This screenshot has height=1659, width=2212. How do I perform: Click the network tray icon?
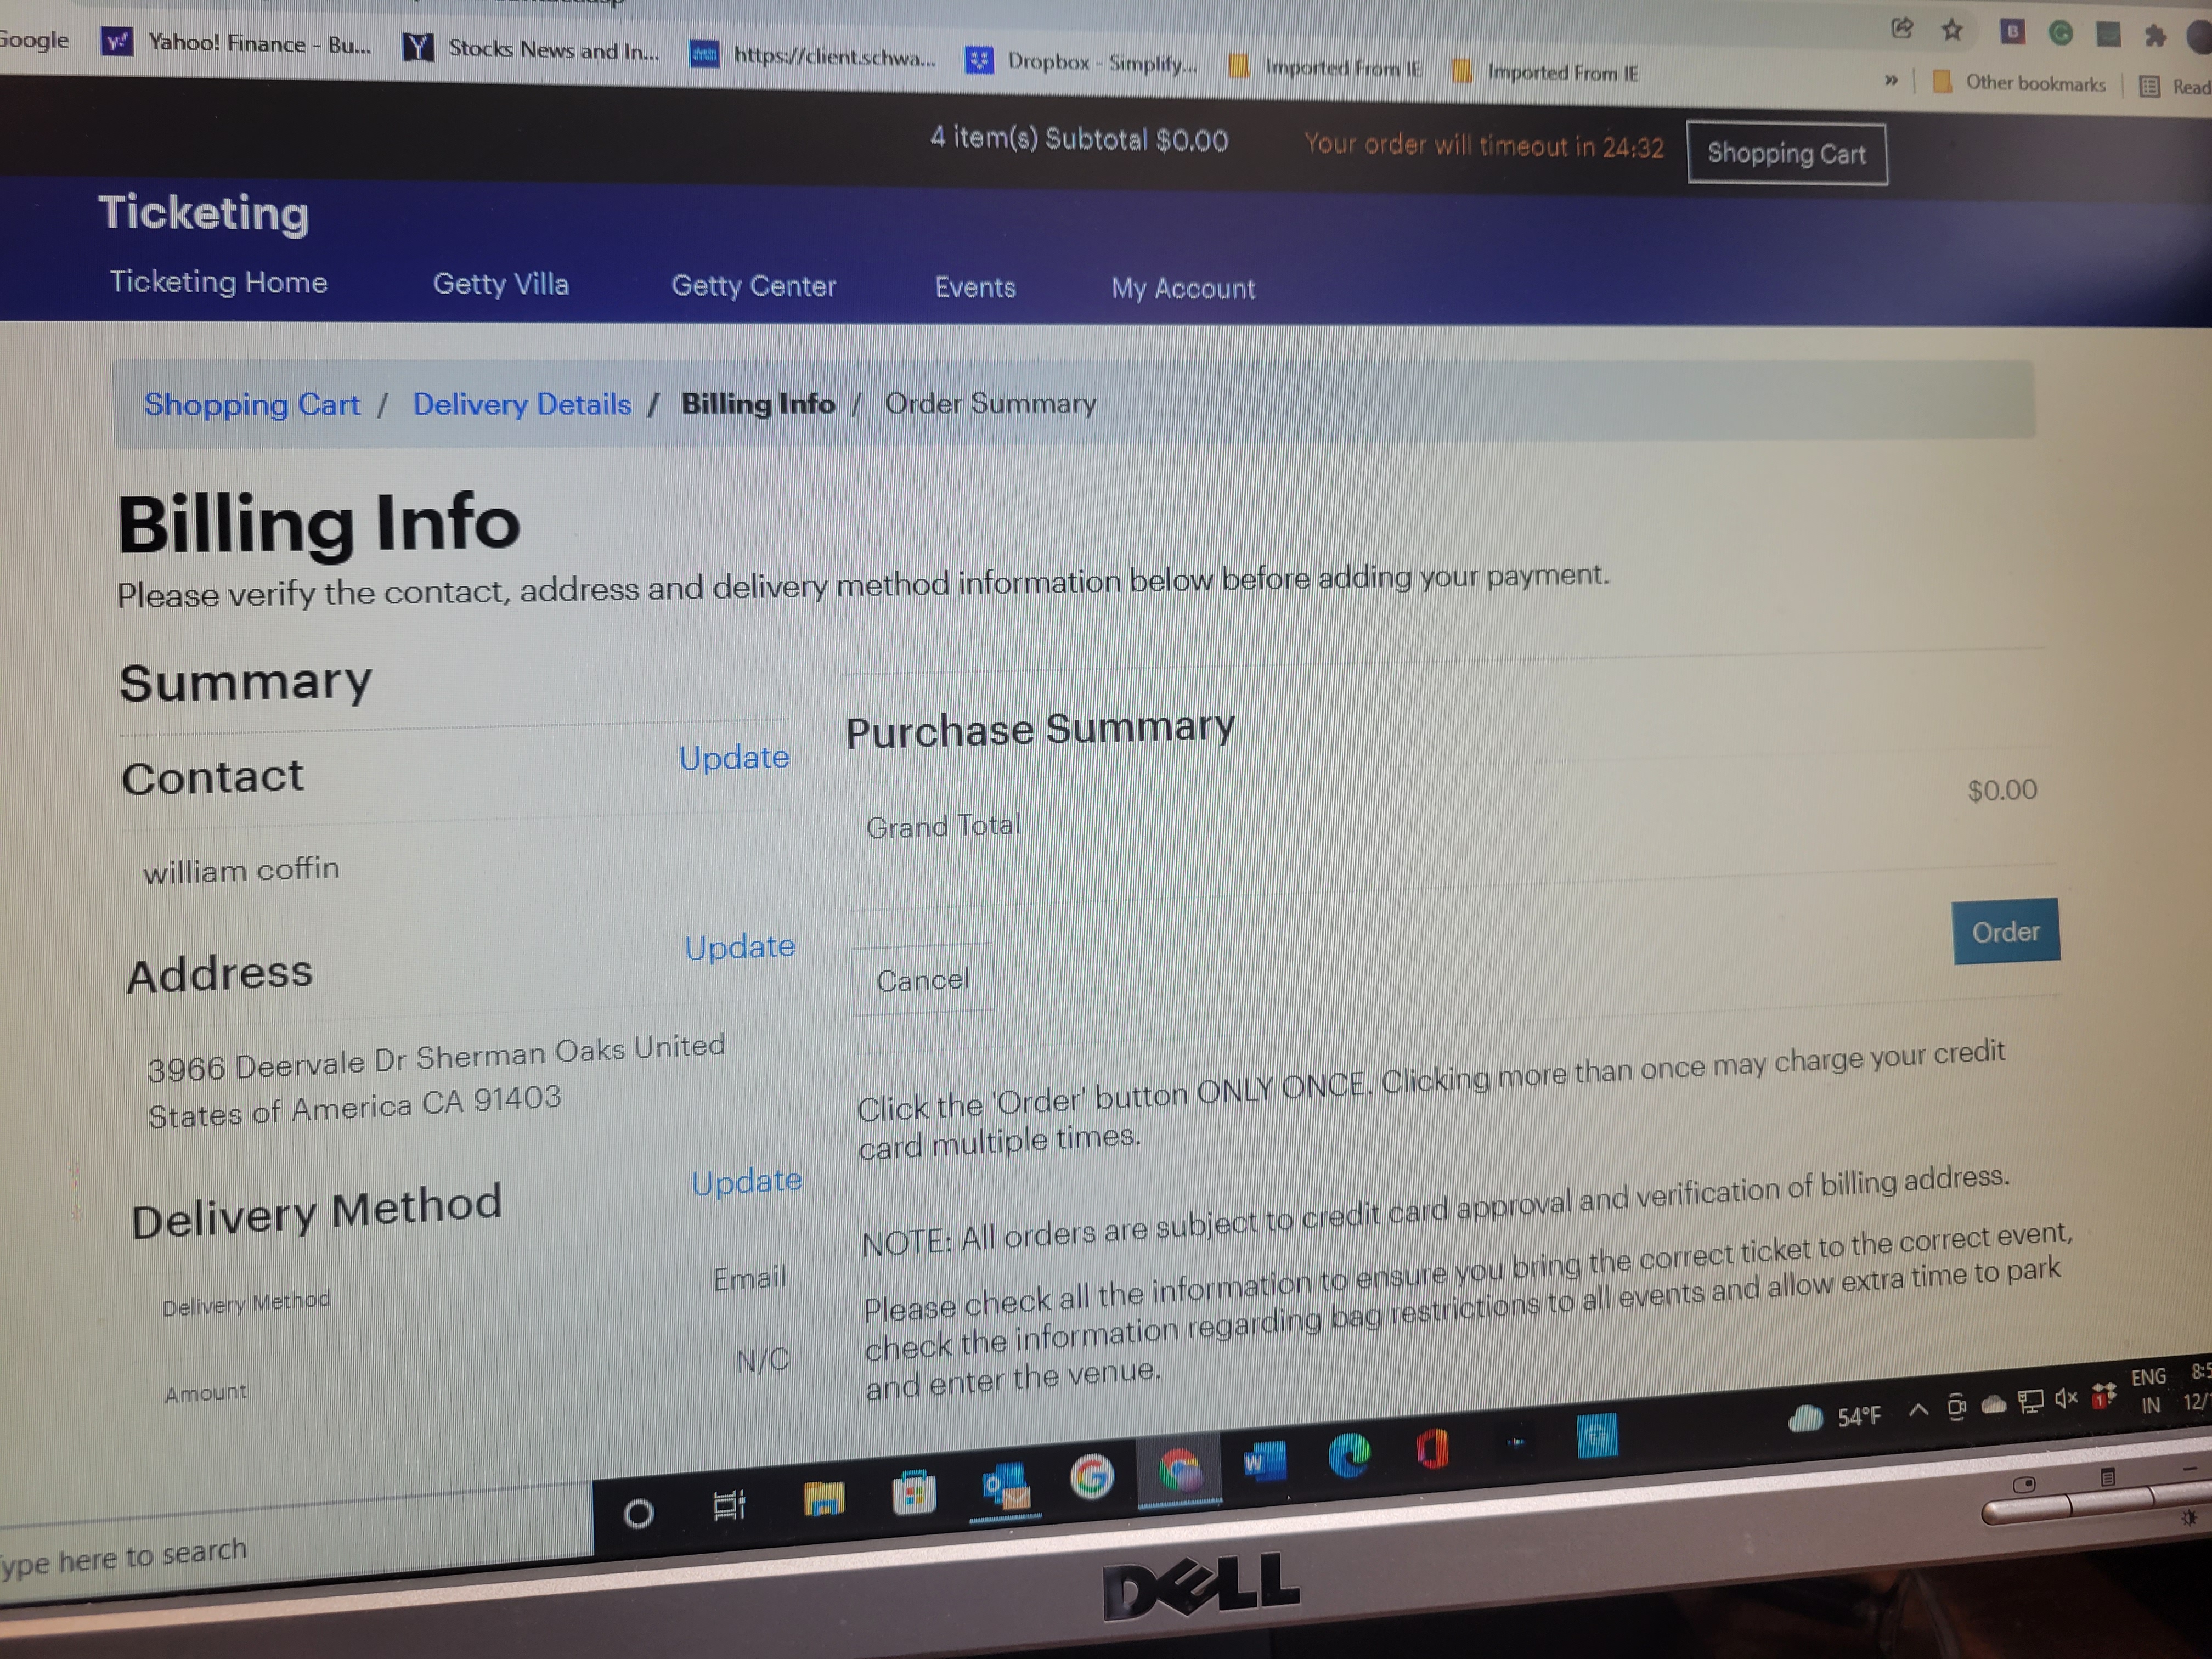point(2030,1401)
